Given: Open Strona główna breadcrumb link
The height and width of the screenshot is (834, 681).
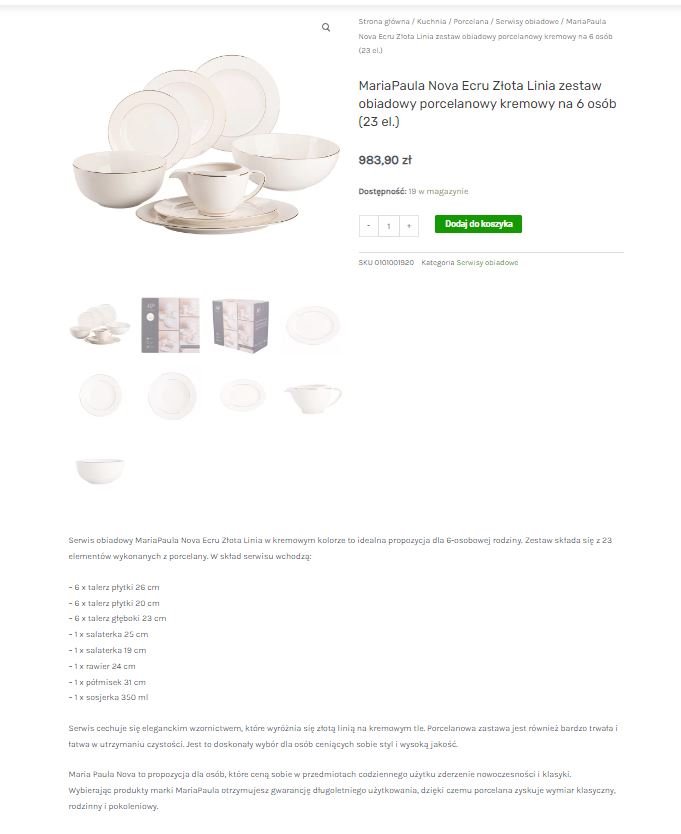Looking at the screenshot, I should [x=384, y=21].
